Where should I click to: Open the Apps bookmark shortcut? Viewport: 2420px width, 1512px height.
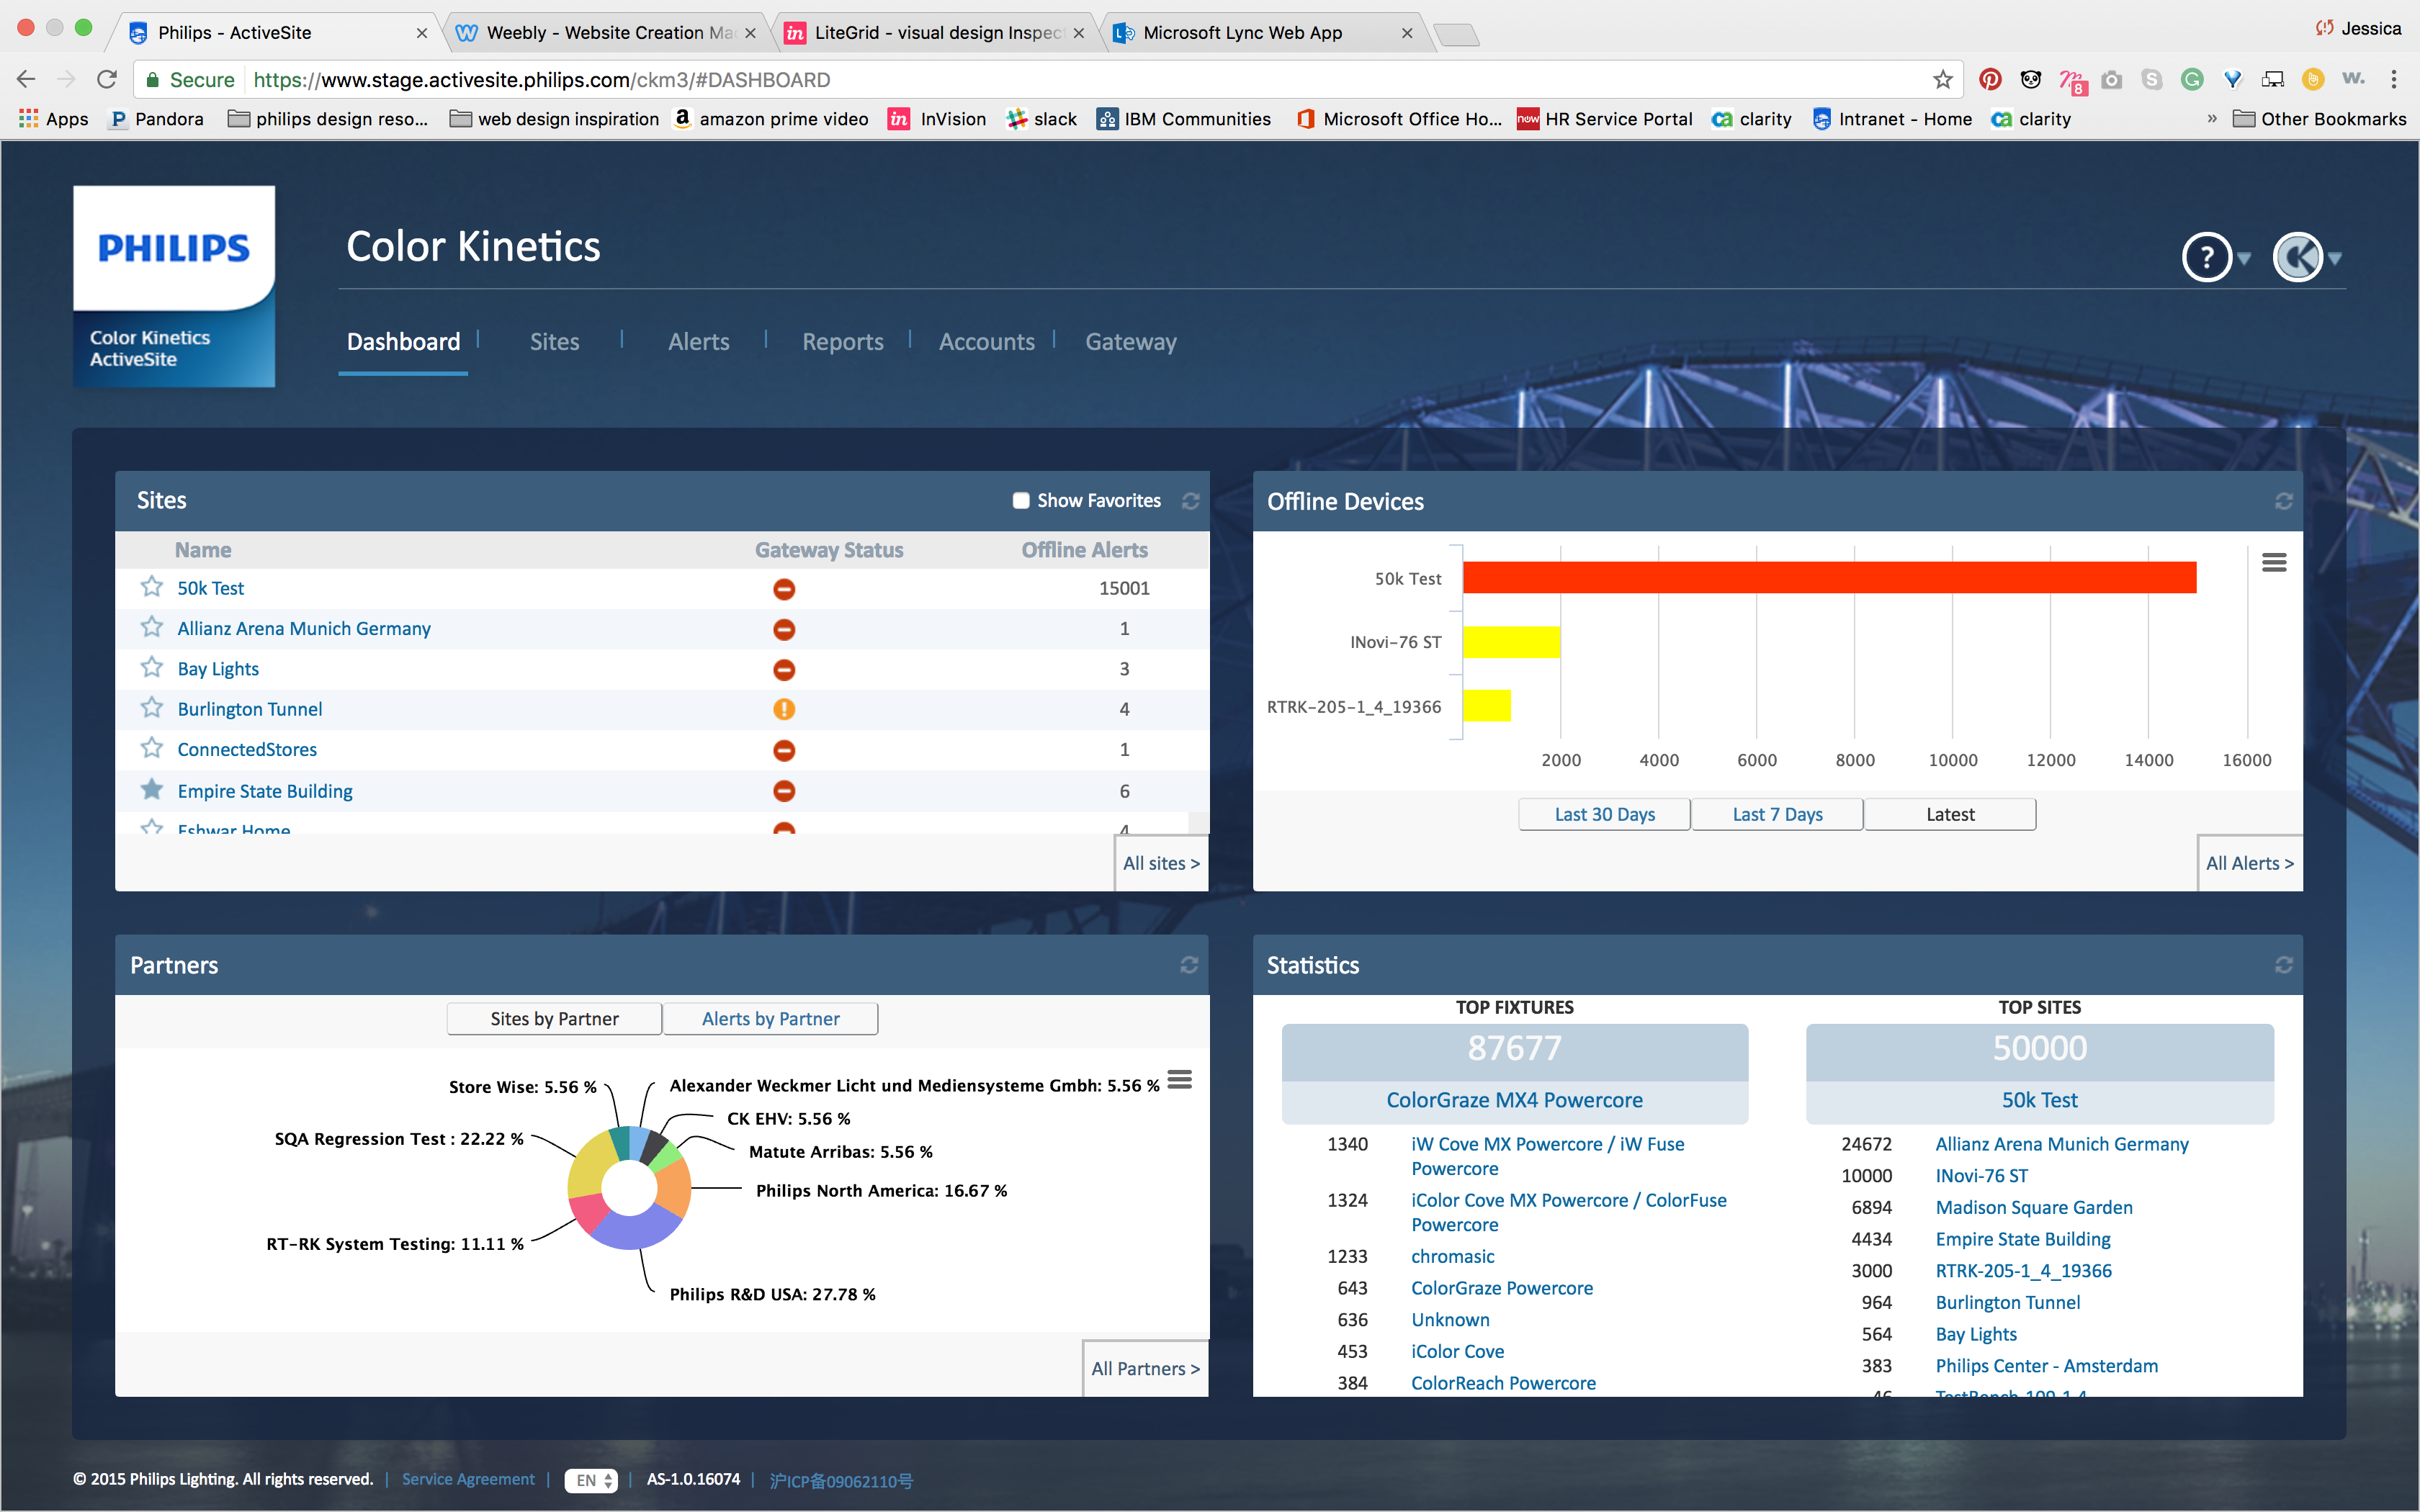(x=54, y=119)
